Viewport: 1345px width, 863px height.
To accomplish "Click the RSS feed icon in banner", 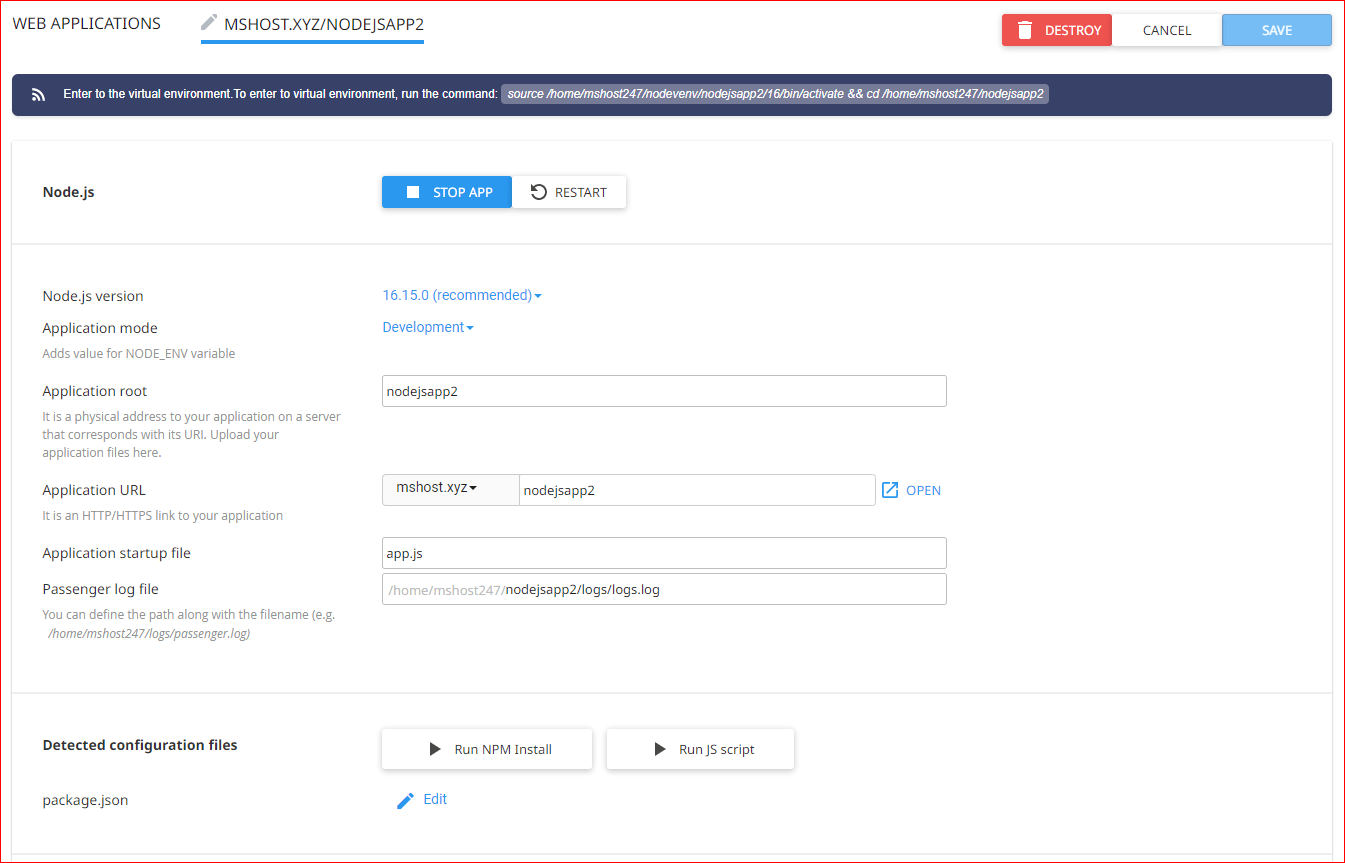I will click(39, 95).
